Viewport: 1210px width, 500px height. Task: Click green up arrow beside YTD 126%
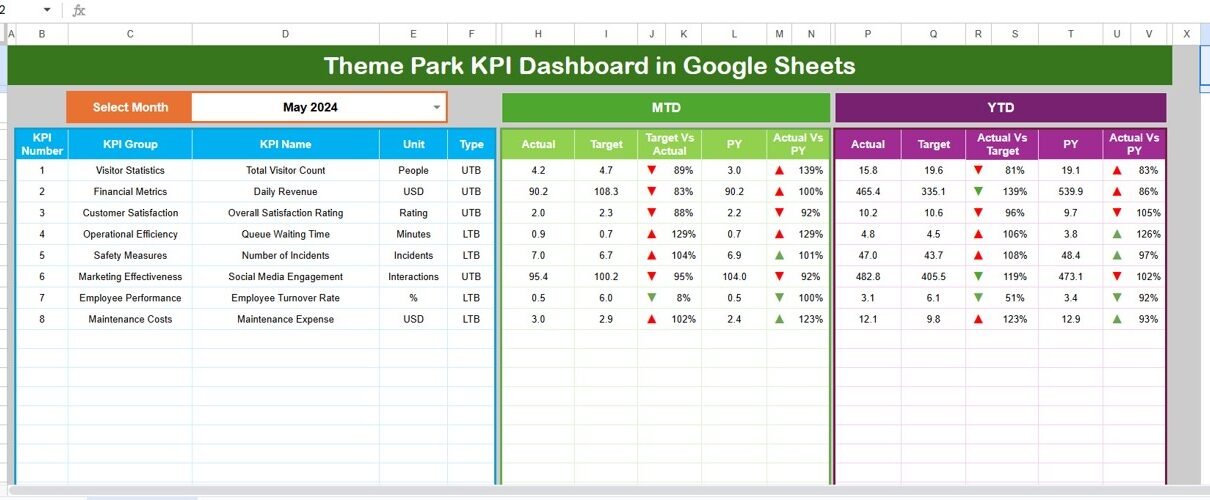tap(1115, 234)
